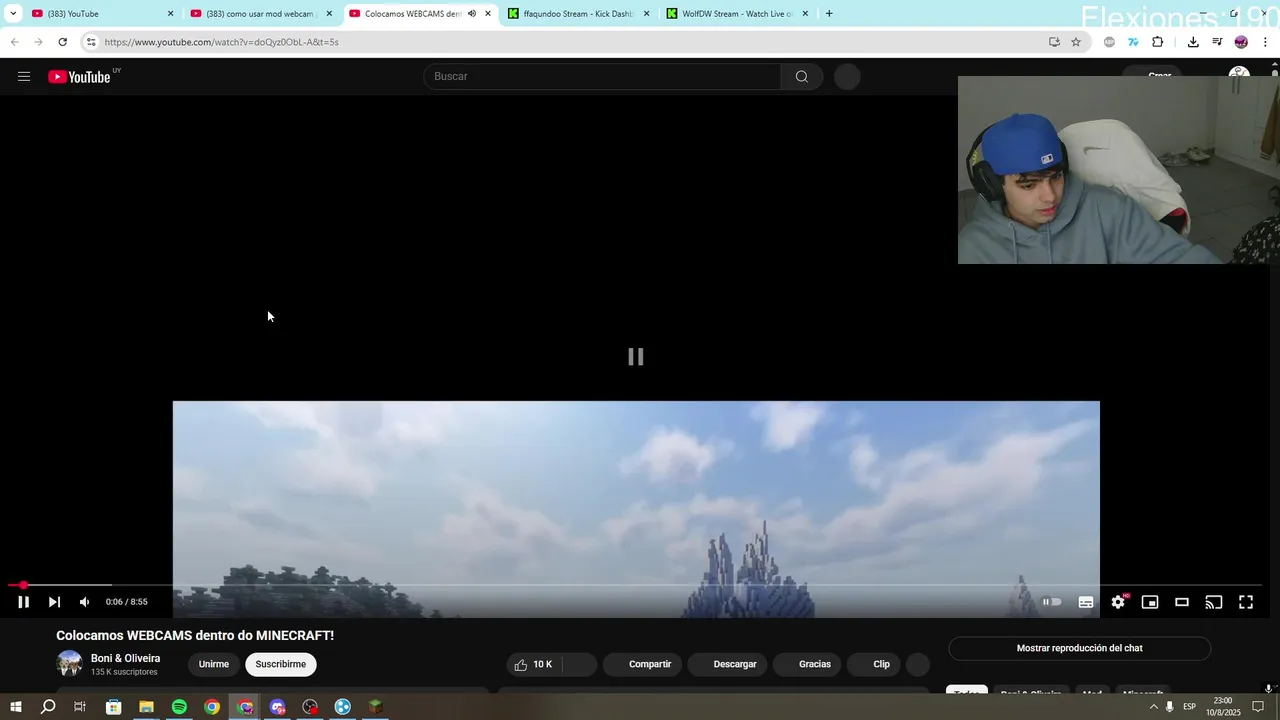
Task: Click the ESP language indicator
Action: coord(1190,707)
